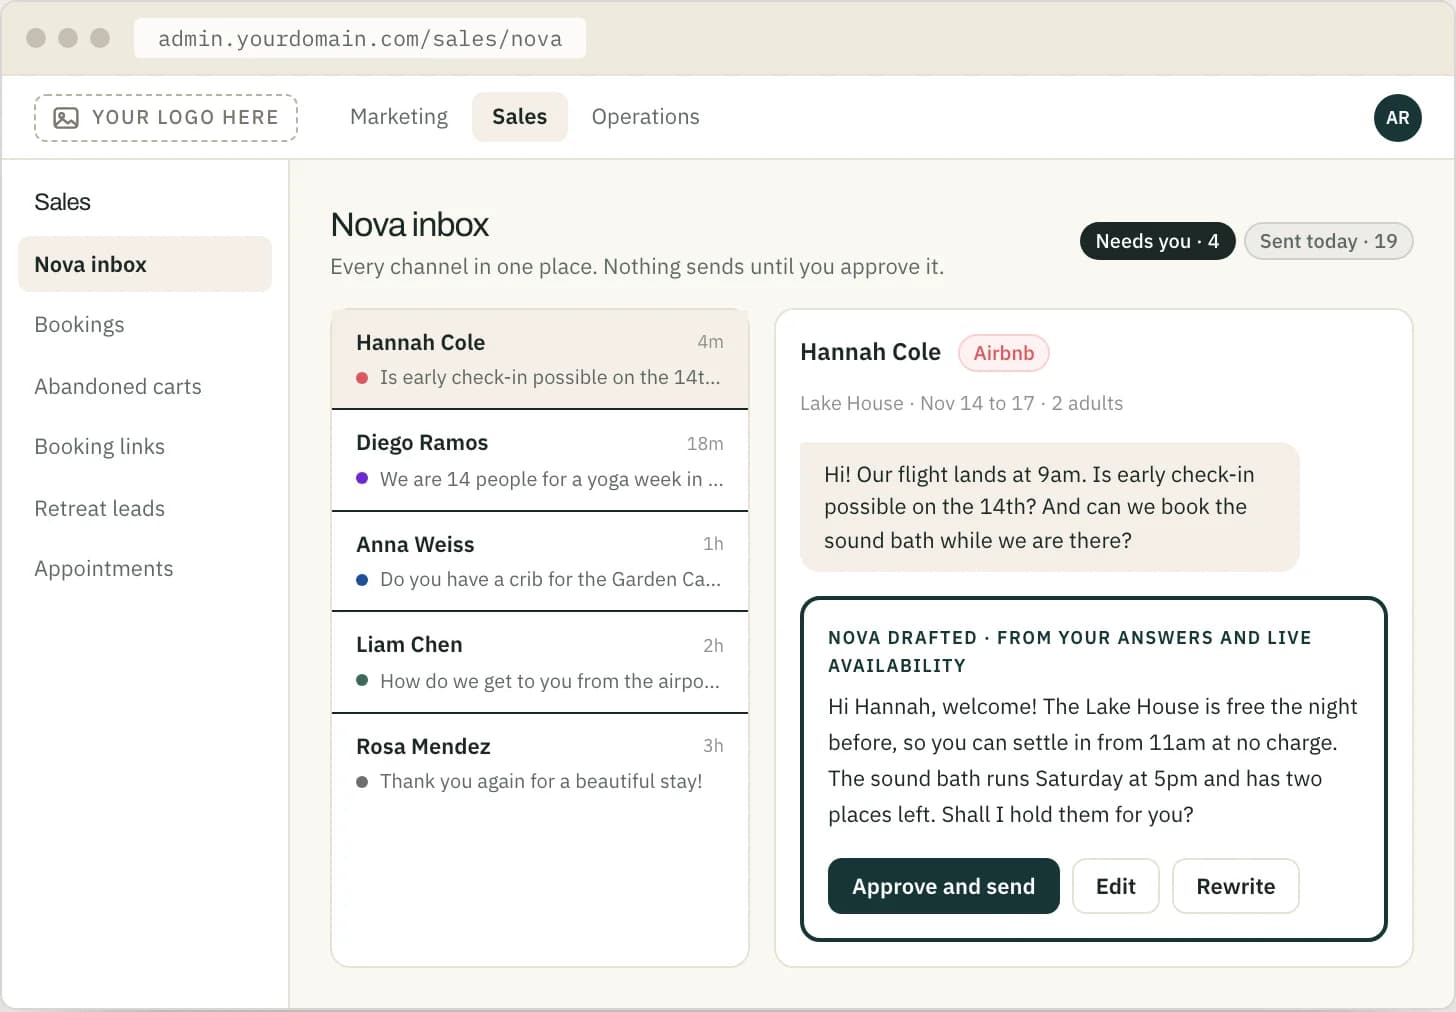Click the green dot on Liam Chen's row
The width and height of the screenshot is (1456, 1012).
point(362,681)
